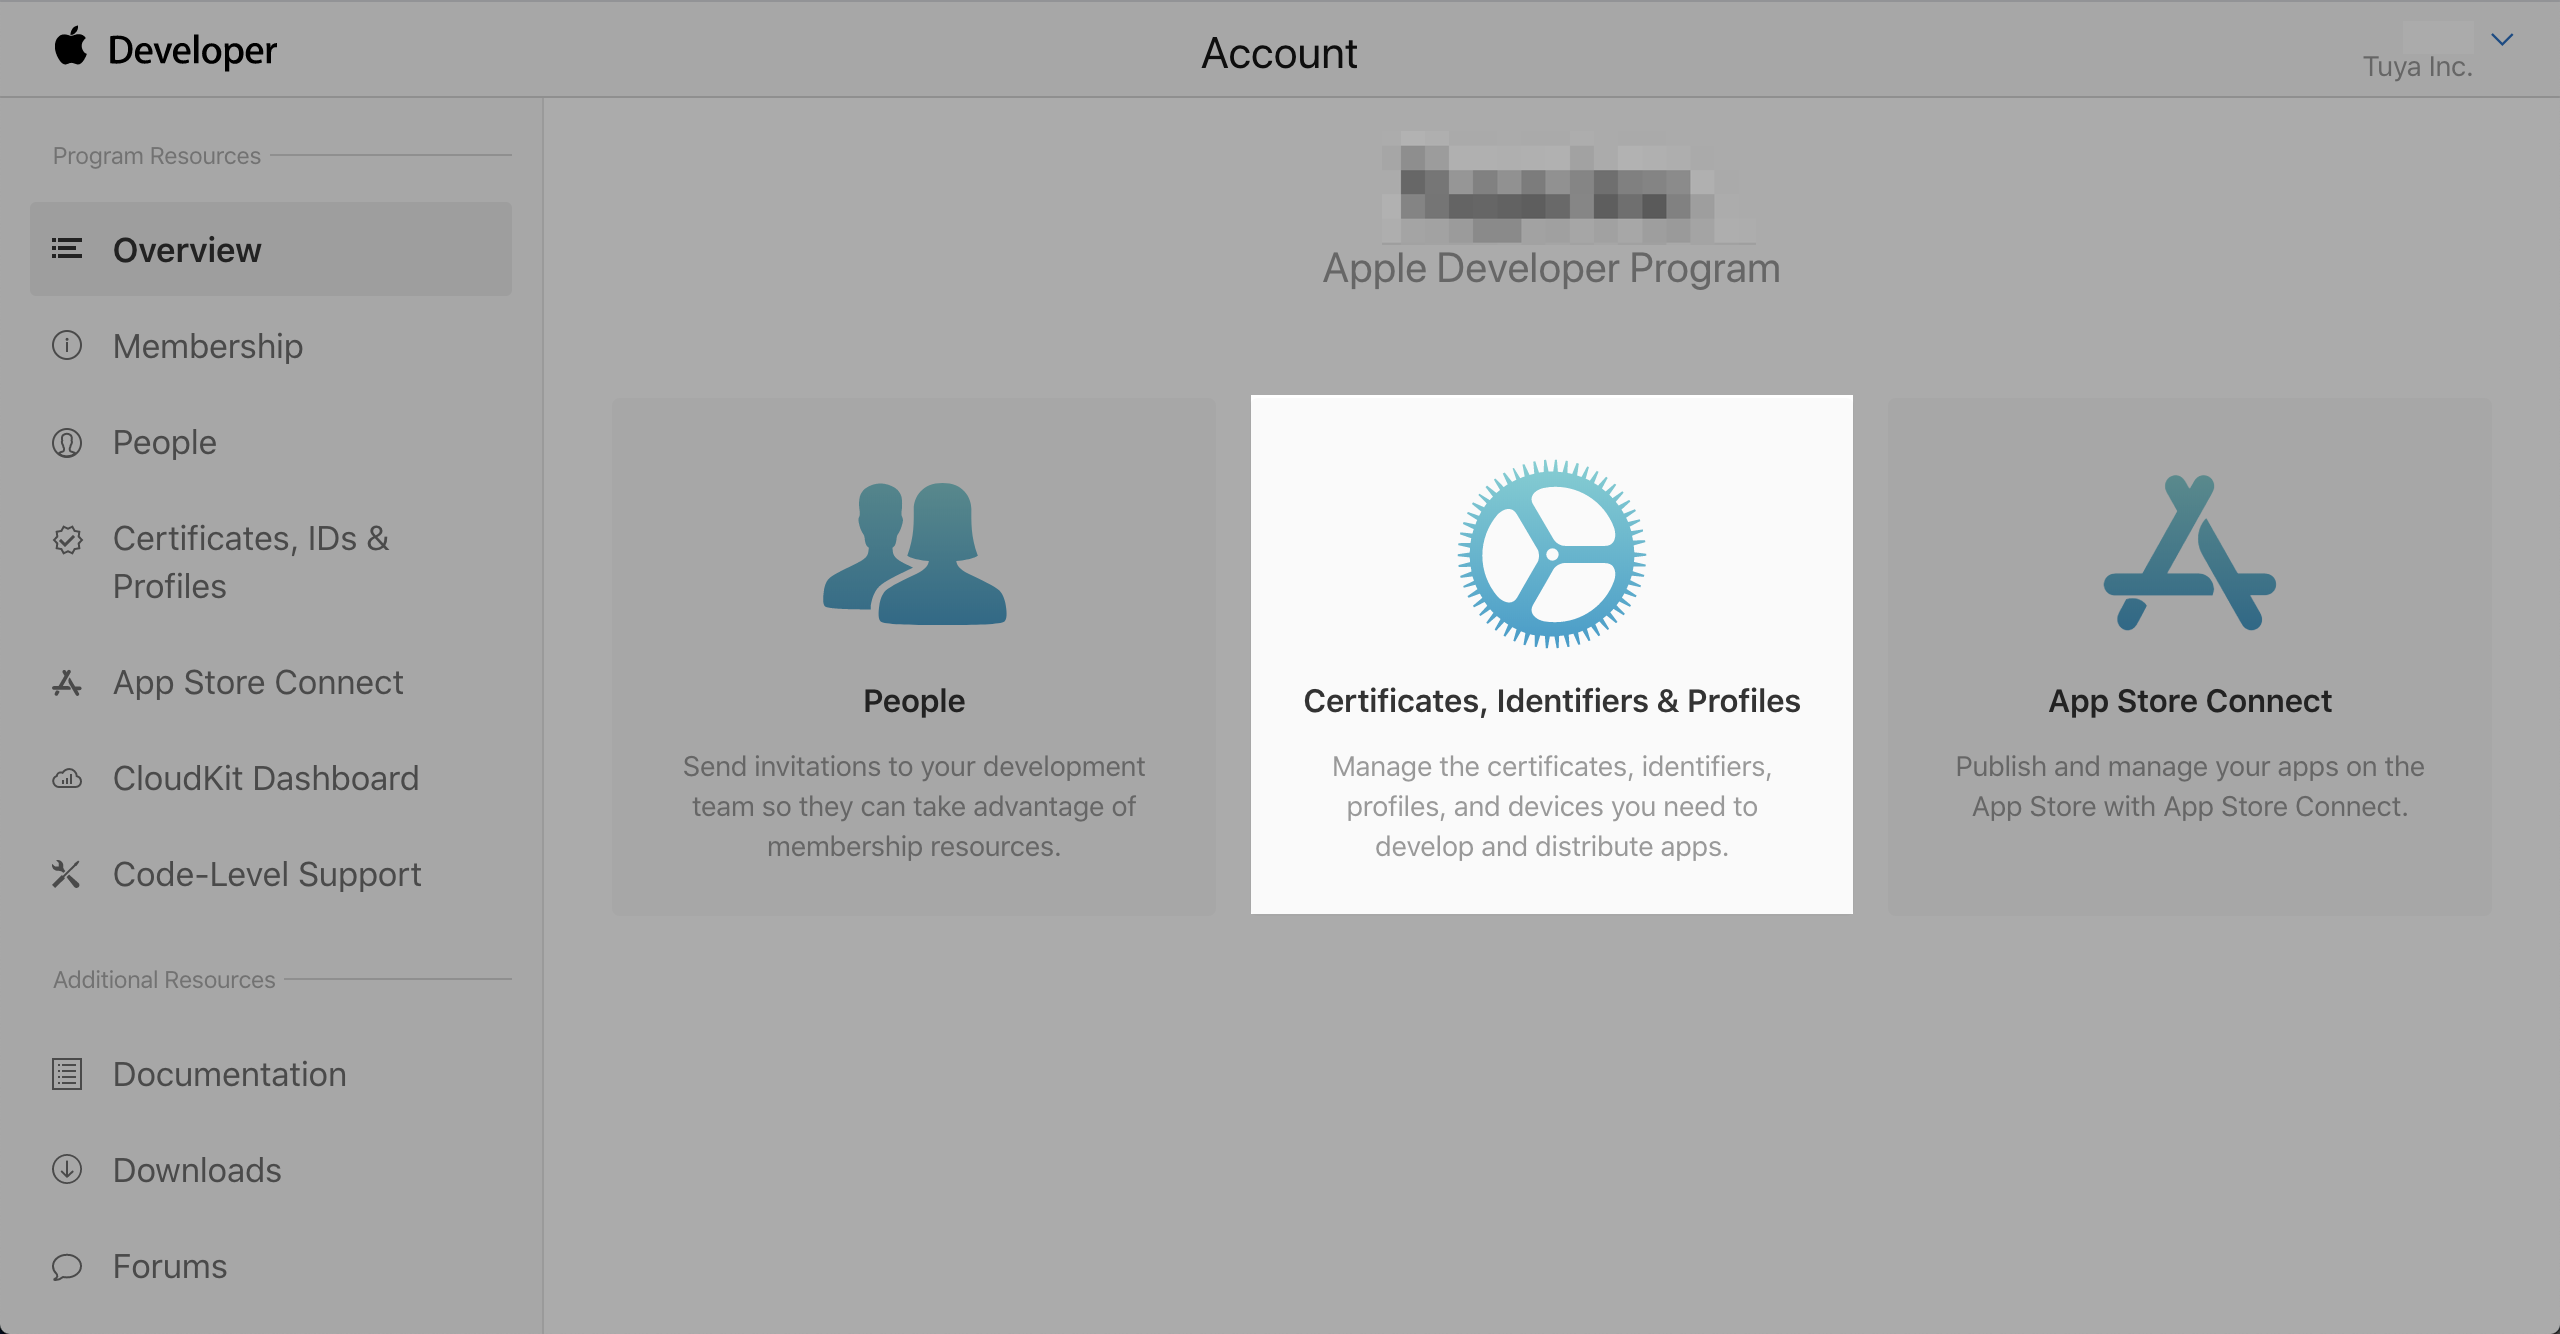Open Documentation in Additional Resources

229,1074
